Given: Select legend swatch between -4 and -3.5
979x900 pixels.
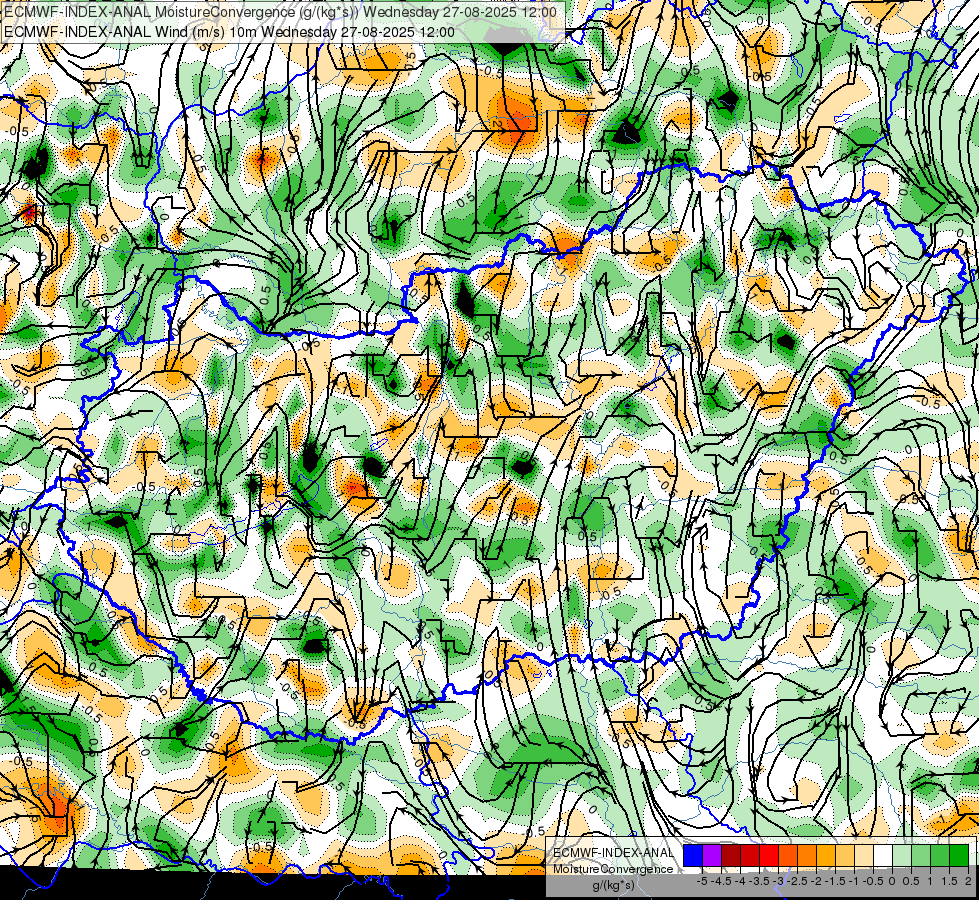Looking at the screenshot, I should point(750,856).
